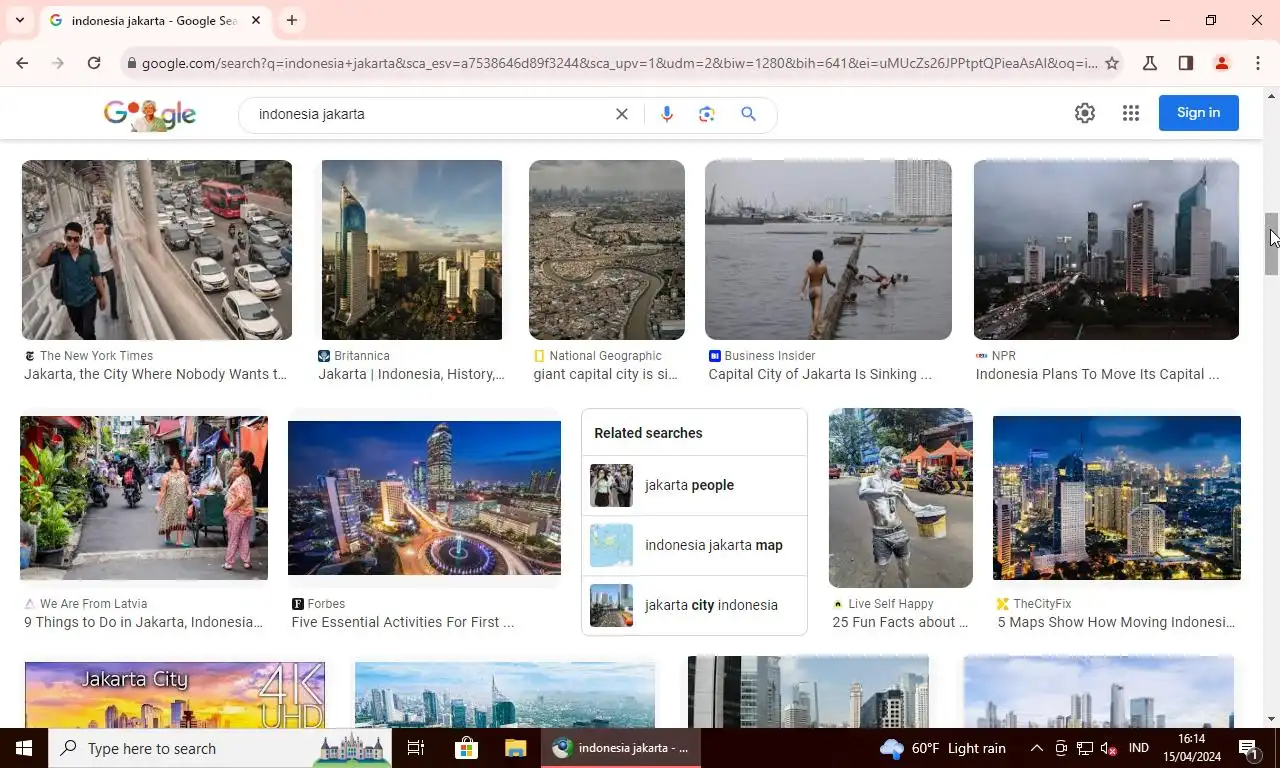Close the indonesia jakarta tab
1280x768 pixels.
point(256,20)
